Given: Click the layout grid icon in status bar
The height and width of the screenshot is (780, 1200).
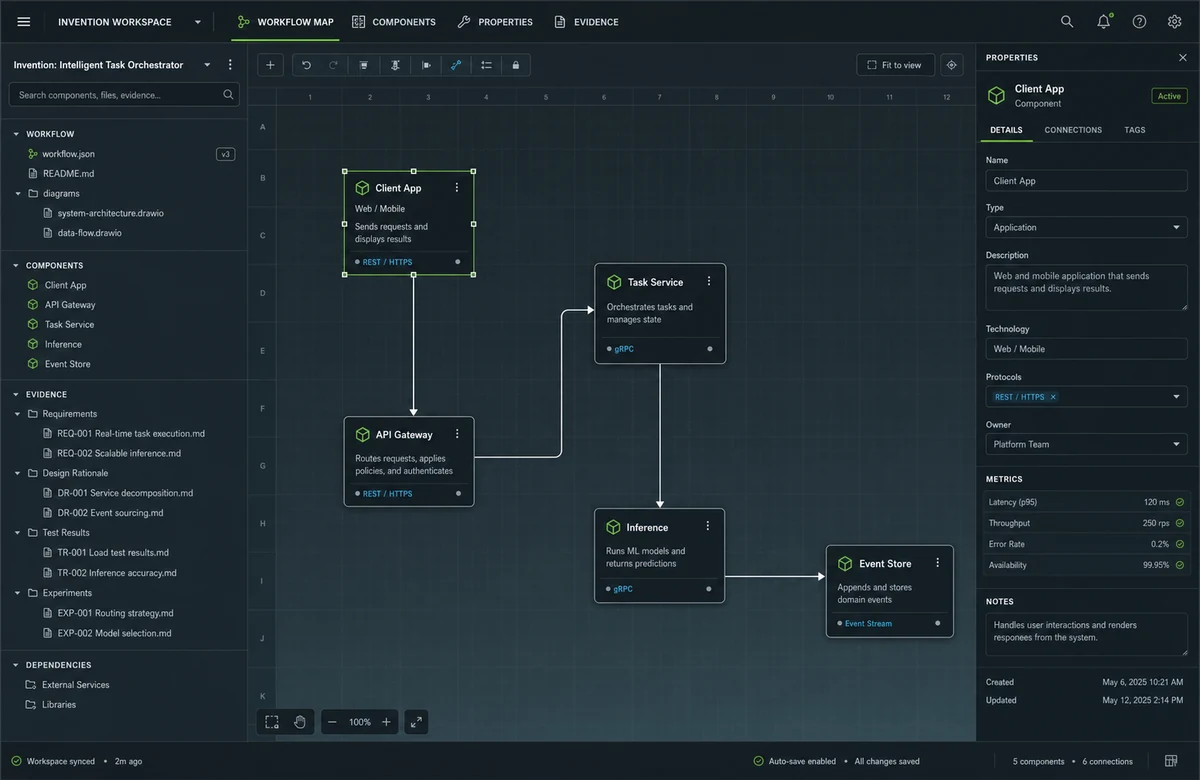Looking at the screenshot, I should click(x=1171, y=761).
